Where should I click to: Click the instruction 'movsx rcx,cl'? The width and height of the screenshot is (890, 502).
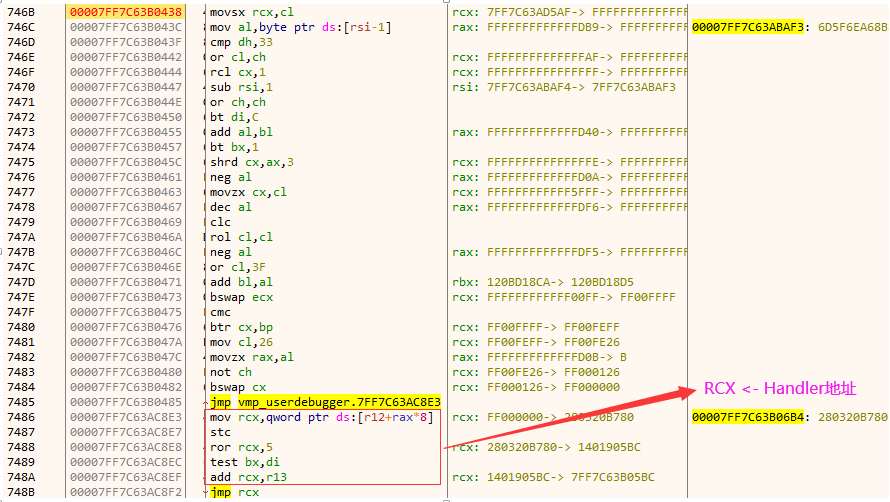pos(252,12)
